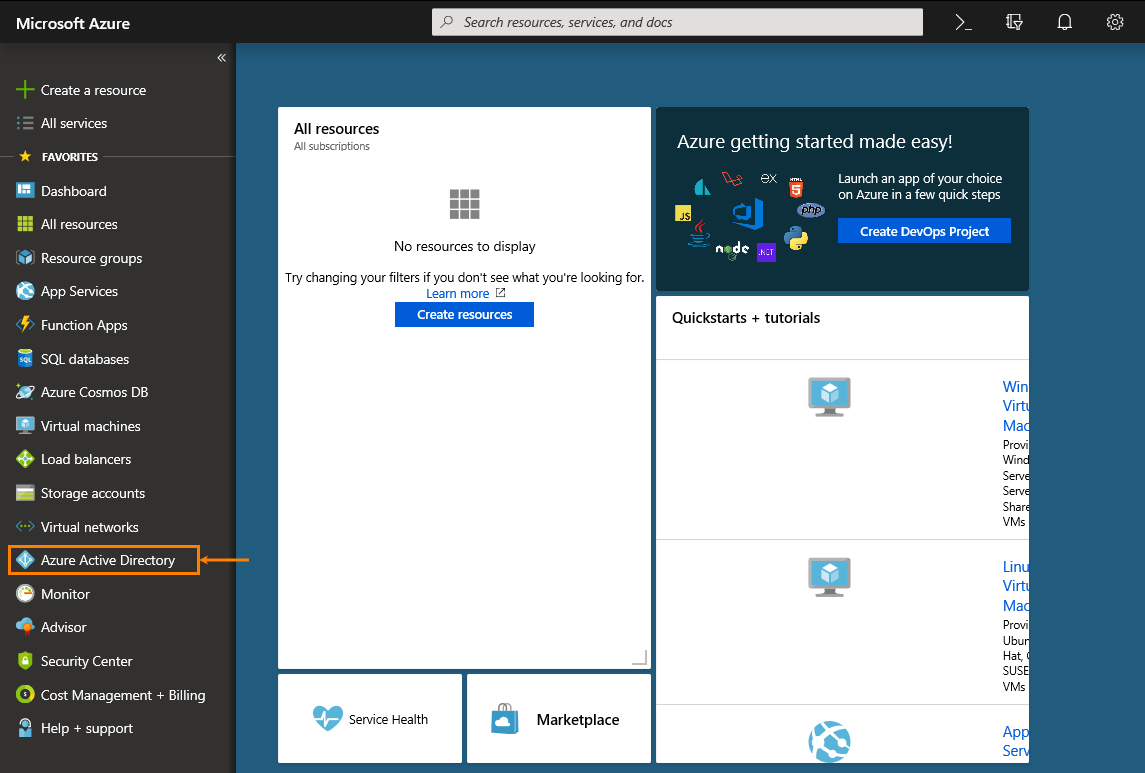Click the Create DevOps Project button
The width and height of the screenshot is (1145, 773).
coord(924,231)
